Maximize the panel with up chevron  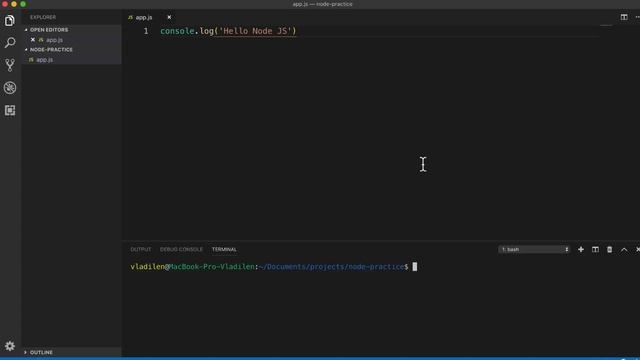(x=624, y=249)
